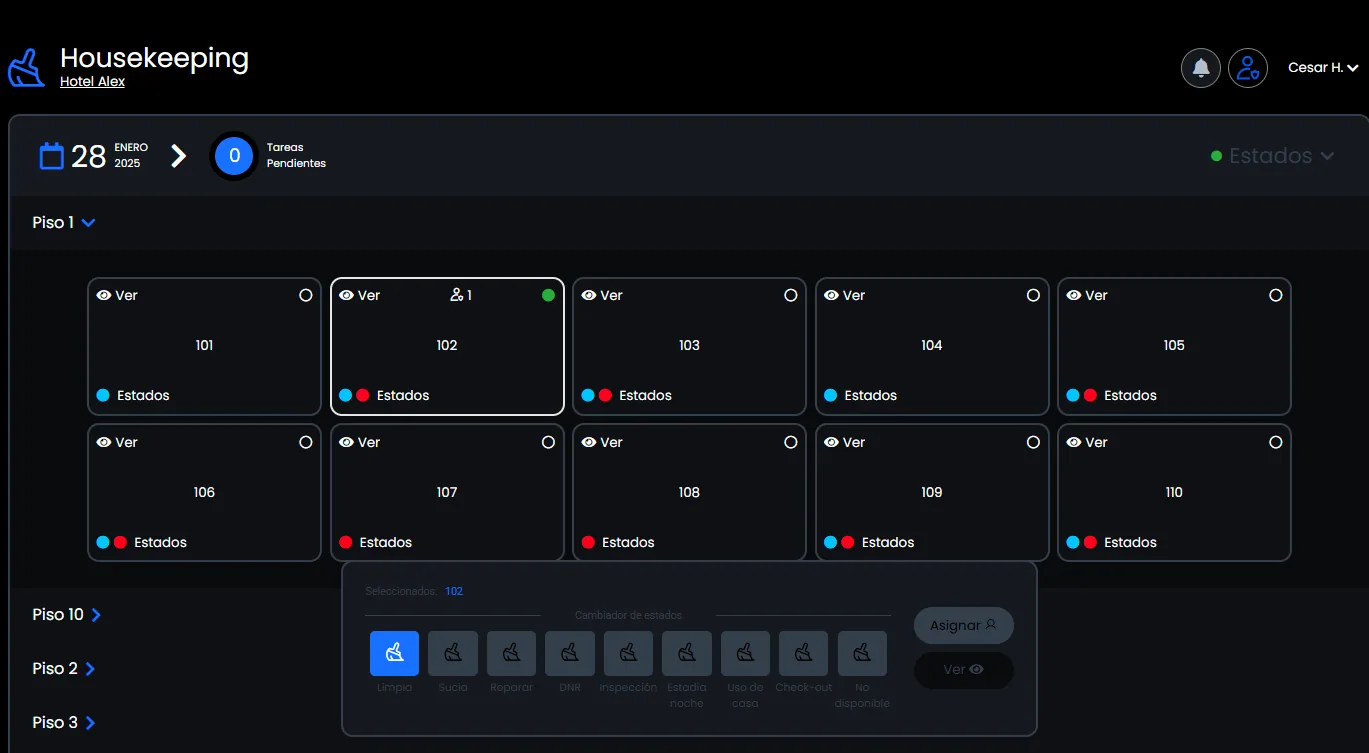
Task: View room 109 via its eye Ver toggle
Action: coord(844,442)
